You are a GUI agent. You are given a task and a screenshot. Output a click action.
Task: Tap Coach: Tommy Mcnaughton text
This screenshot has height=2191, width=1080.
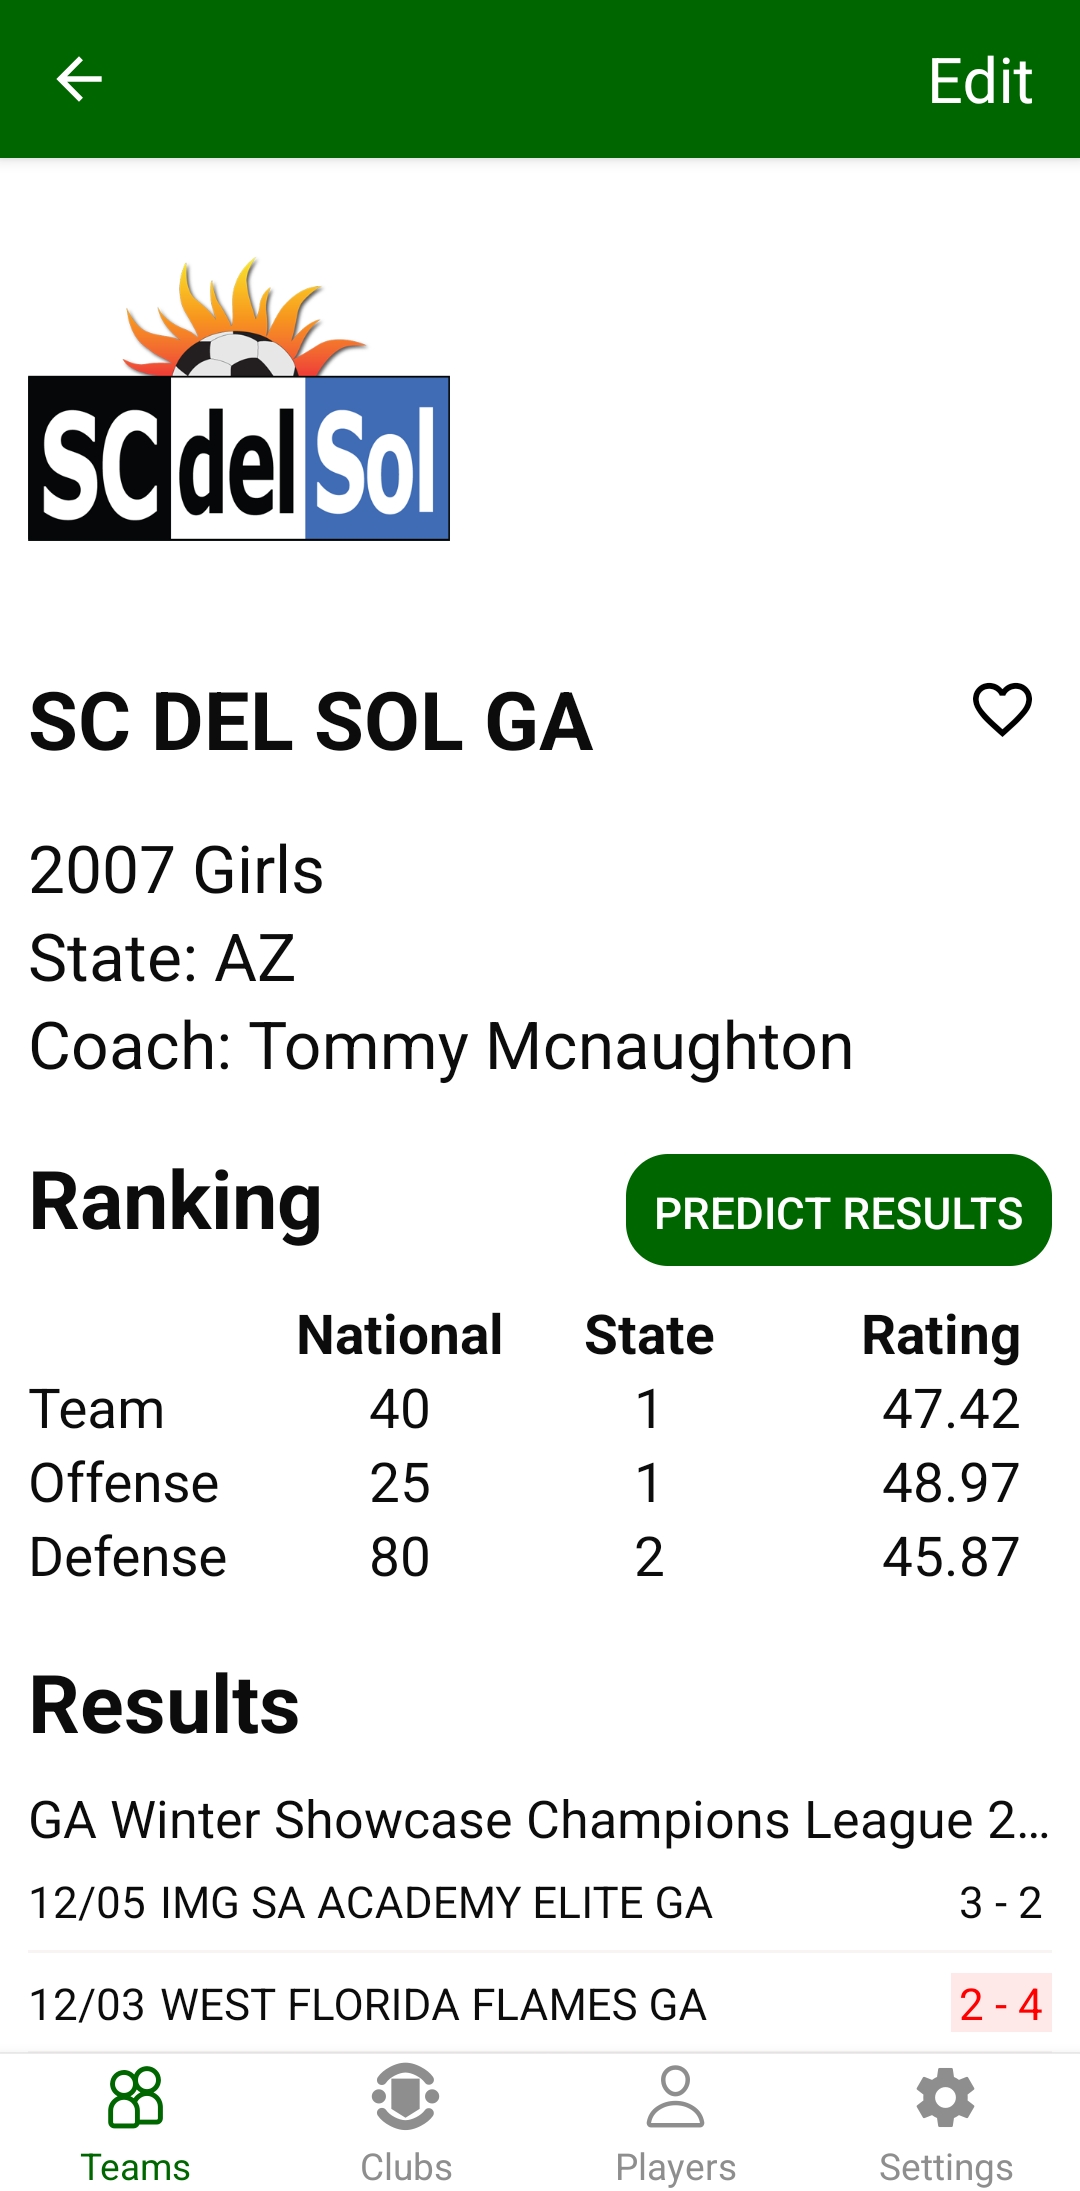[x=441, y=1046]
